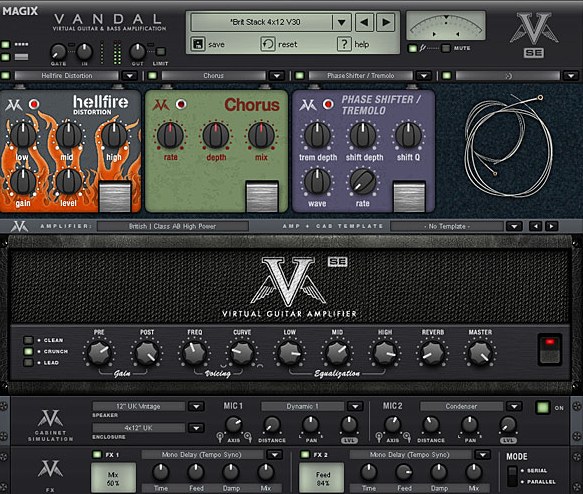This screenshot has height=494, width=583.
Task: Toggle the FX 2 enable button
Action: [x=305, y=454]
